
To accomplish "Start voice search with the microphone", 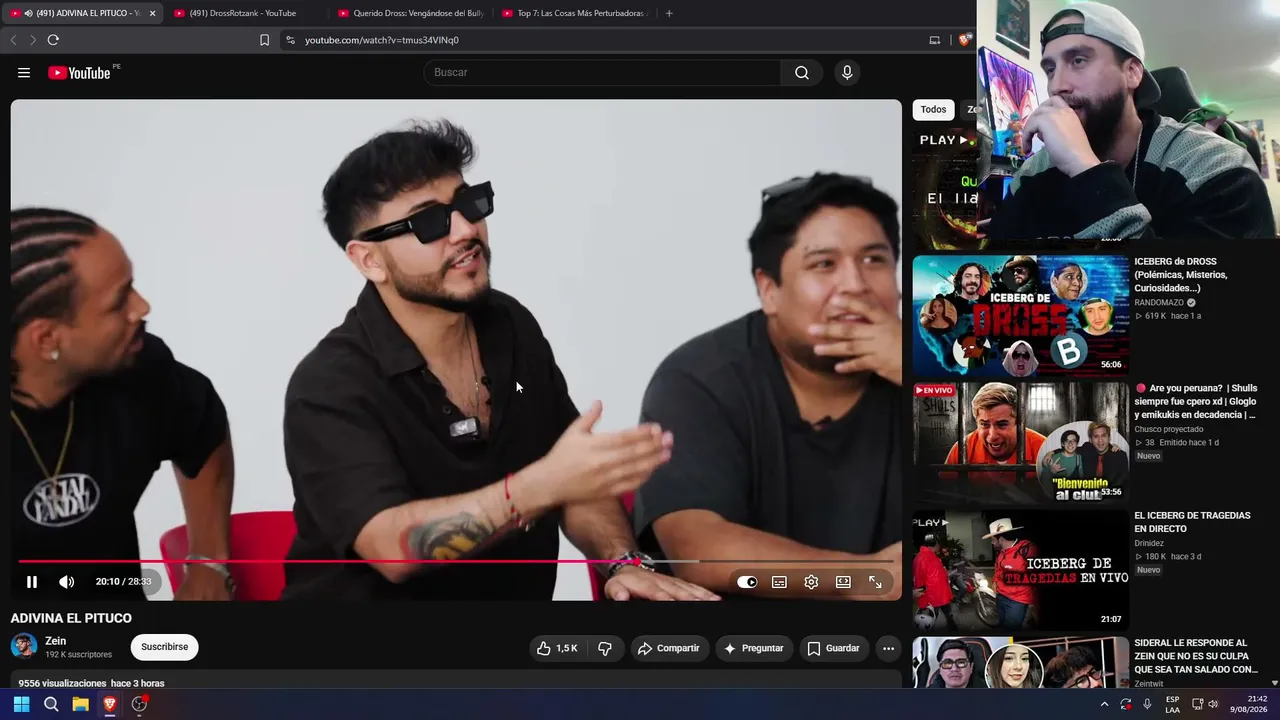I will click(x=847, y=73).
